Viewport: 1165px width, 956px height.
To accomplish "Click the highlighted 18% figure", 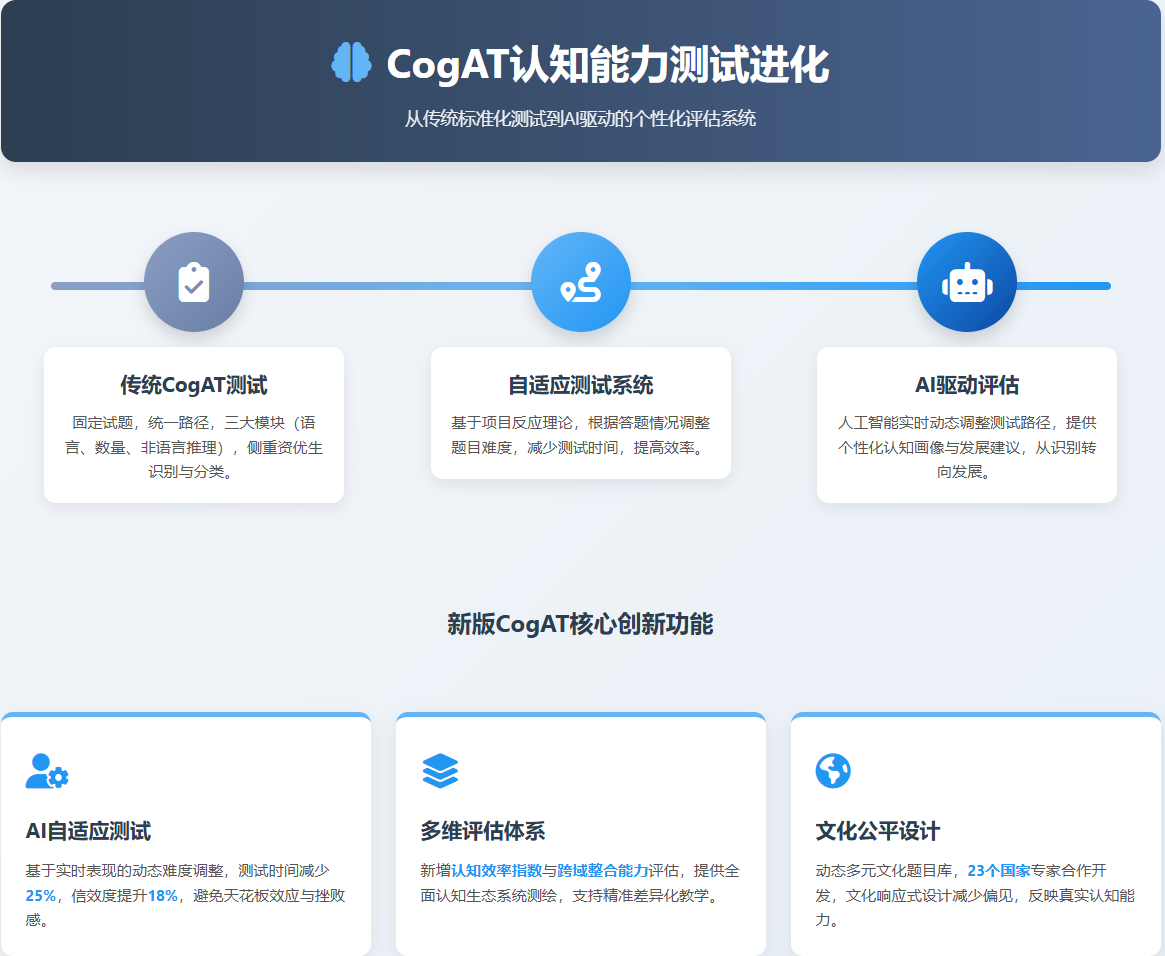I will pos(162,895).
